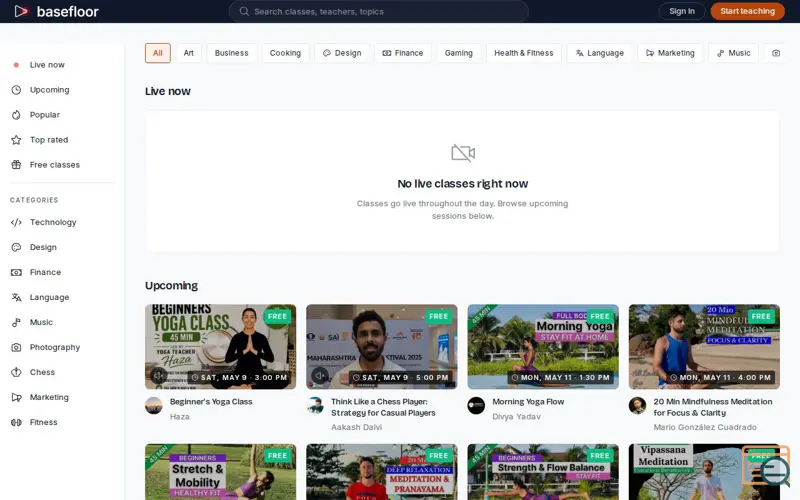Click teacher name Divya Yadav
This screenshot has height=500, width=800.
pyautogui.click(x=516, y=417)
